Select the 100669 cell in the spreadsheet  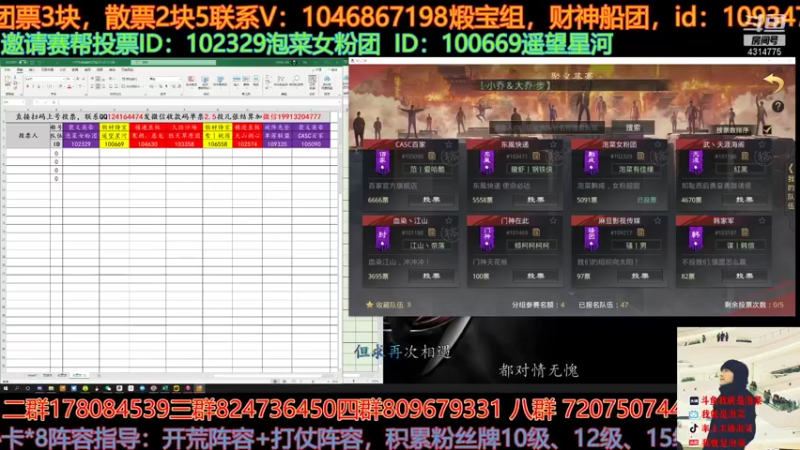[x=114, y=144]
